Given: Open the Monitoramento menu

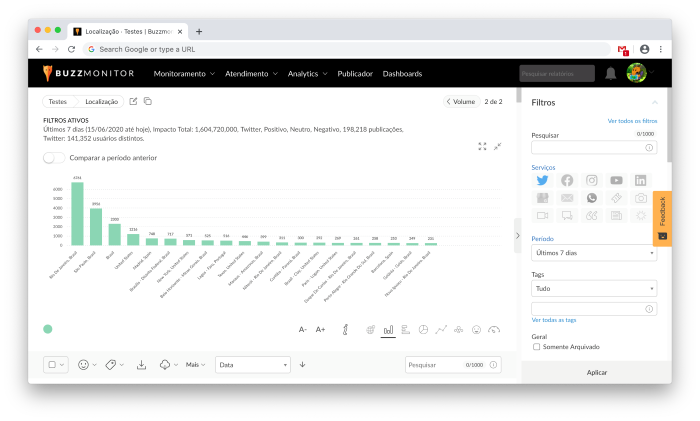Looking at the screenshot, I should pyautogui.click(x=184, y=73).
